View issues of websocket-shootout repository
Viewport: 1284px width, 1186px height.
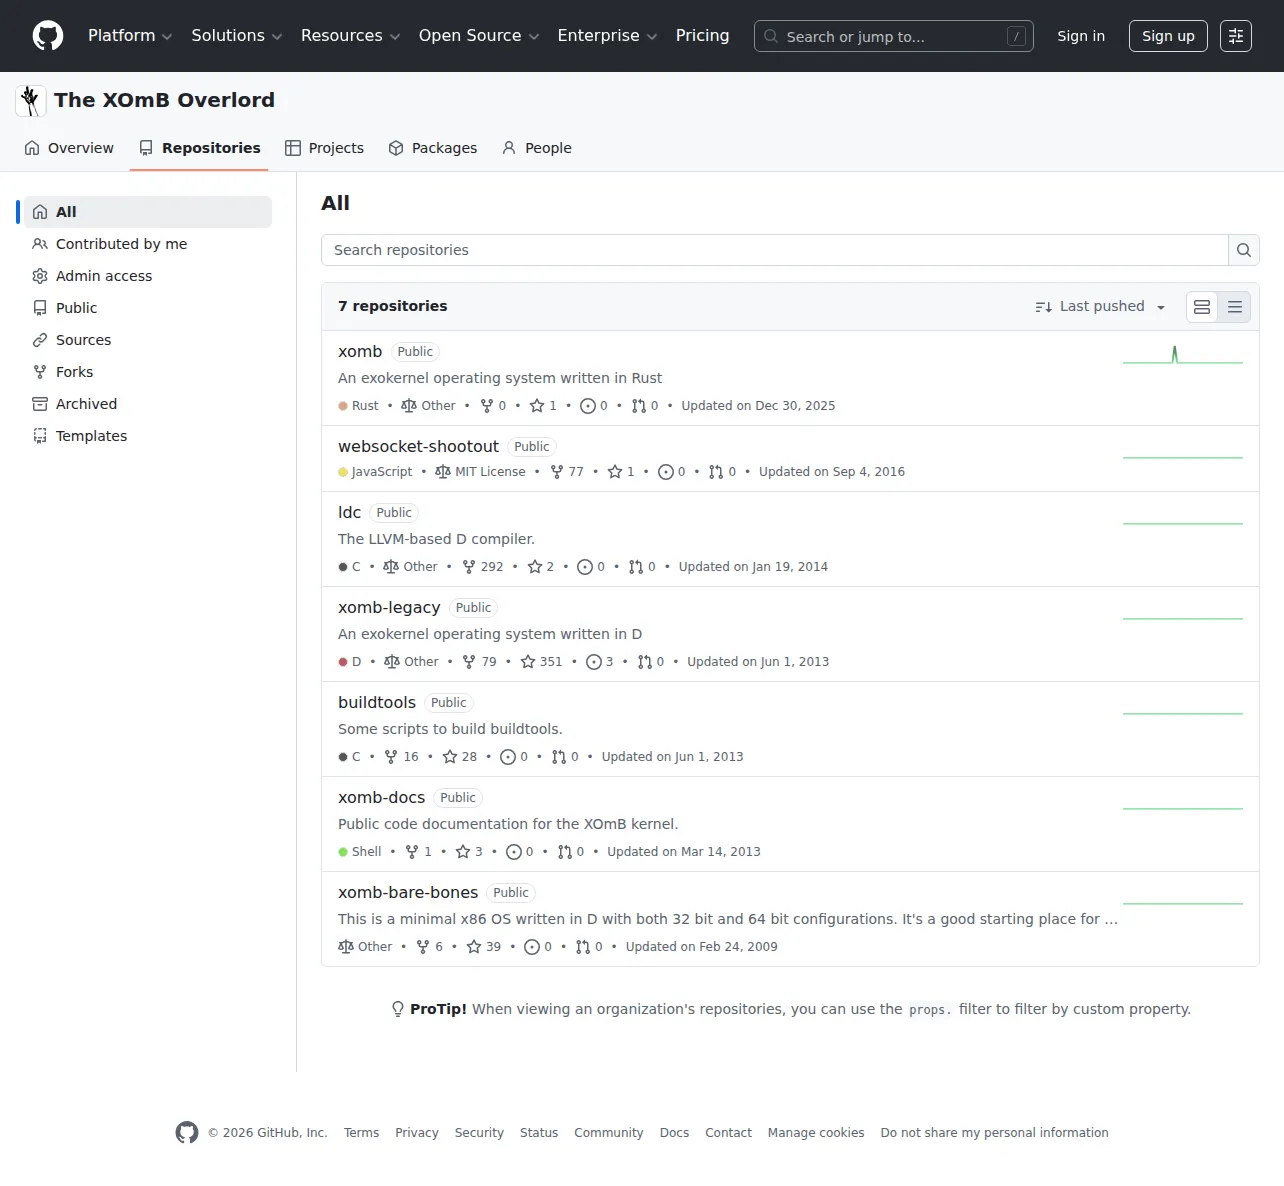click(x=672, y=472)
